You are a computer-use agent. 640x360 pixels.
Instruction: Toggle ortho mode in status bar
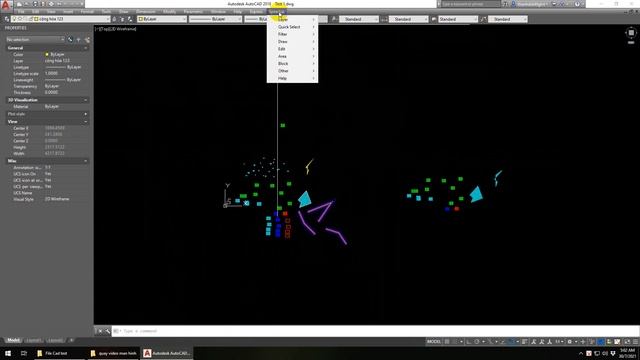tap(469, 342)
